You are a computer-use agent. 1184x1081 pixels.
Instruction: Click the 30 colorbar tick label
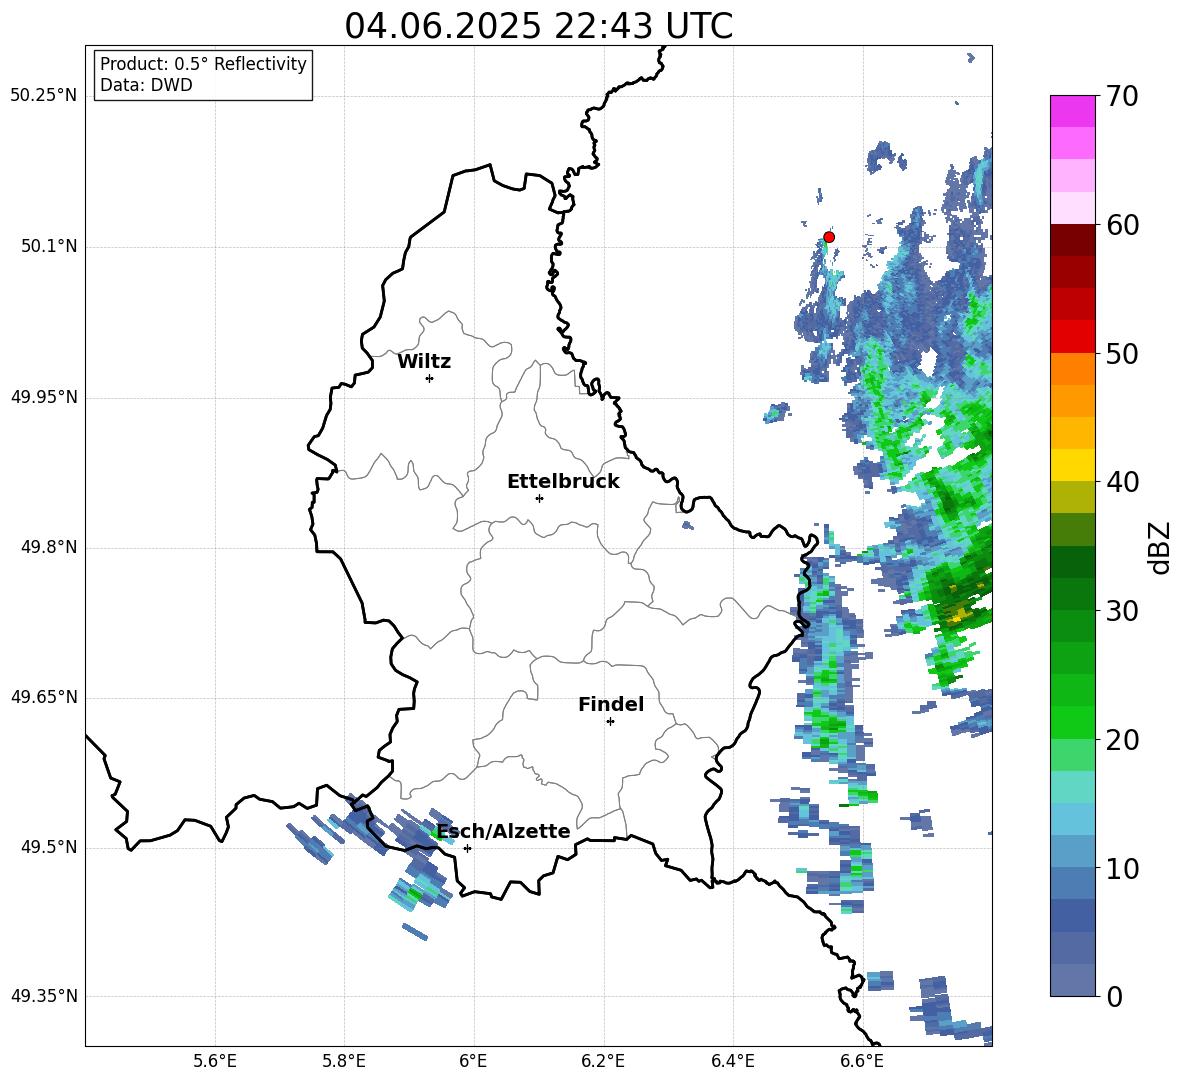(x=1122, y=611)
